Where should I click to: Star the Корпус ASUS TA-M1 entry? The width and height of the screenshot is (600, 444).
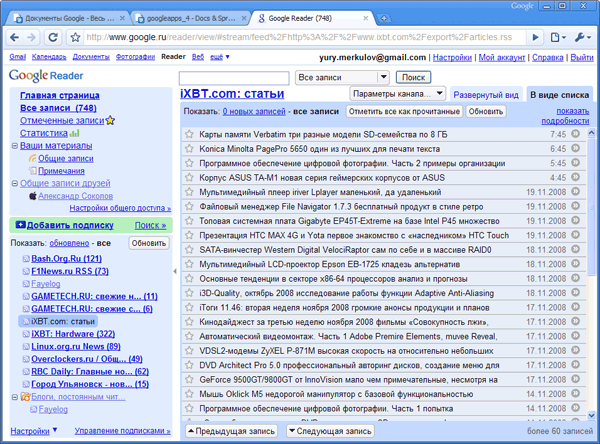coord(189,177)
